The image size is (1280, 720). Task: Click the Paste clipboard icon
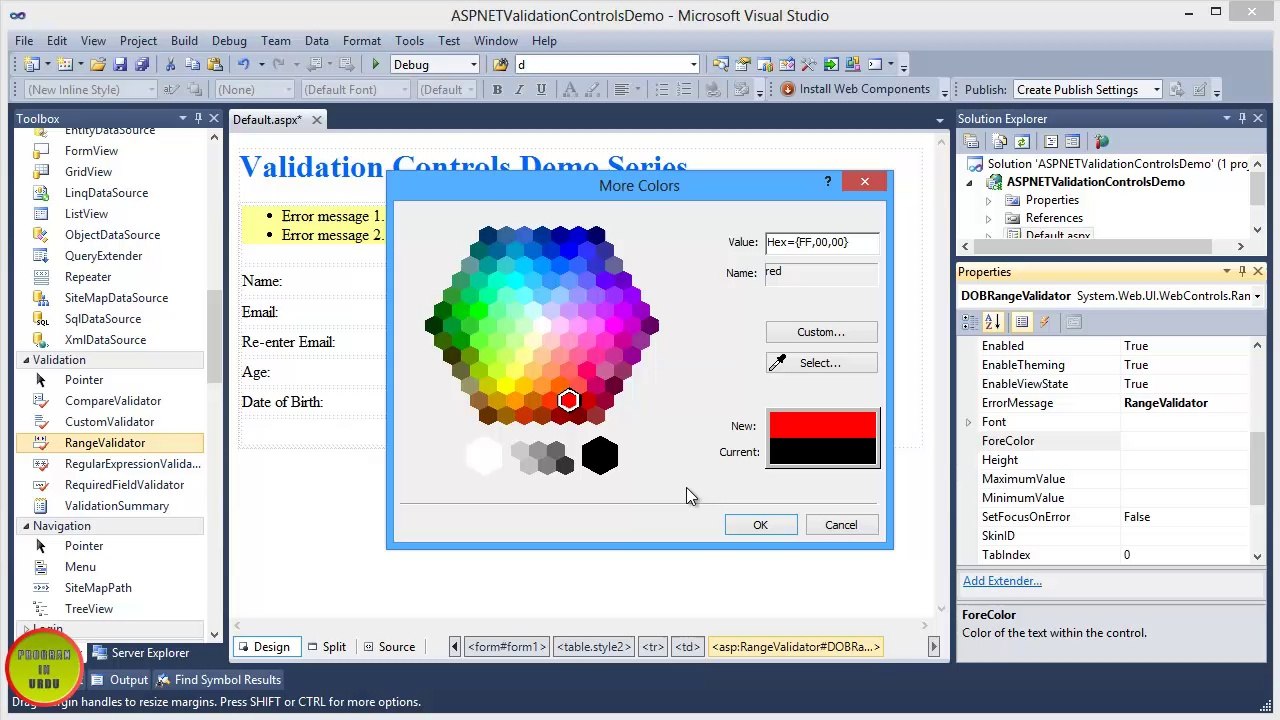(214, 65)
